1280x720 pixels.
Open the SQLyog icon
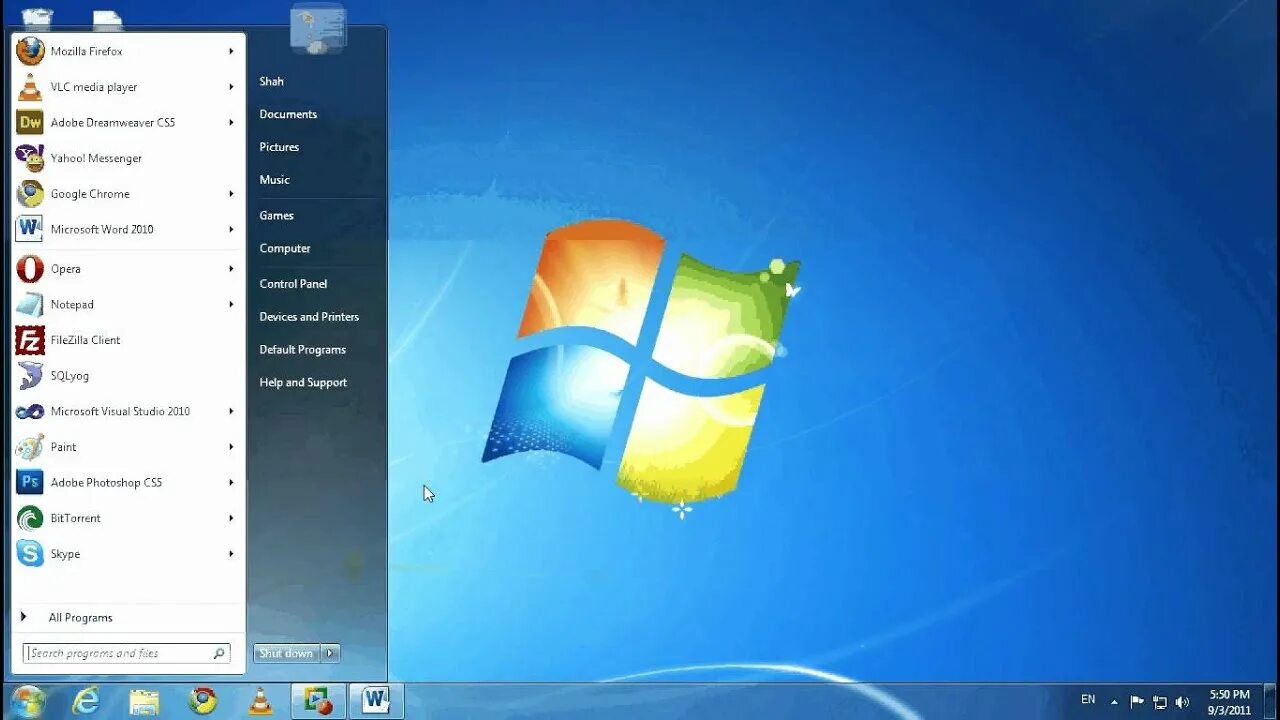click(30, 376)
